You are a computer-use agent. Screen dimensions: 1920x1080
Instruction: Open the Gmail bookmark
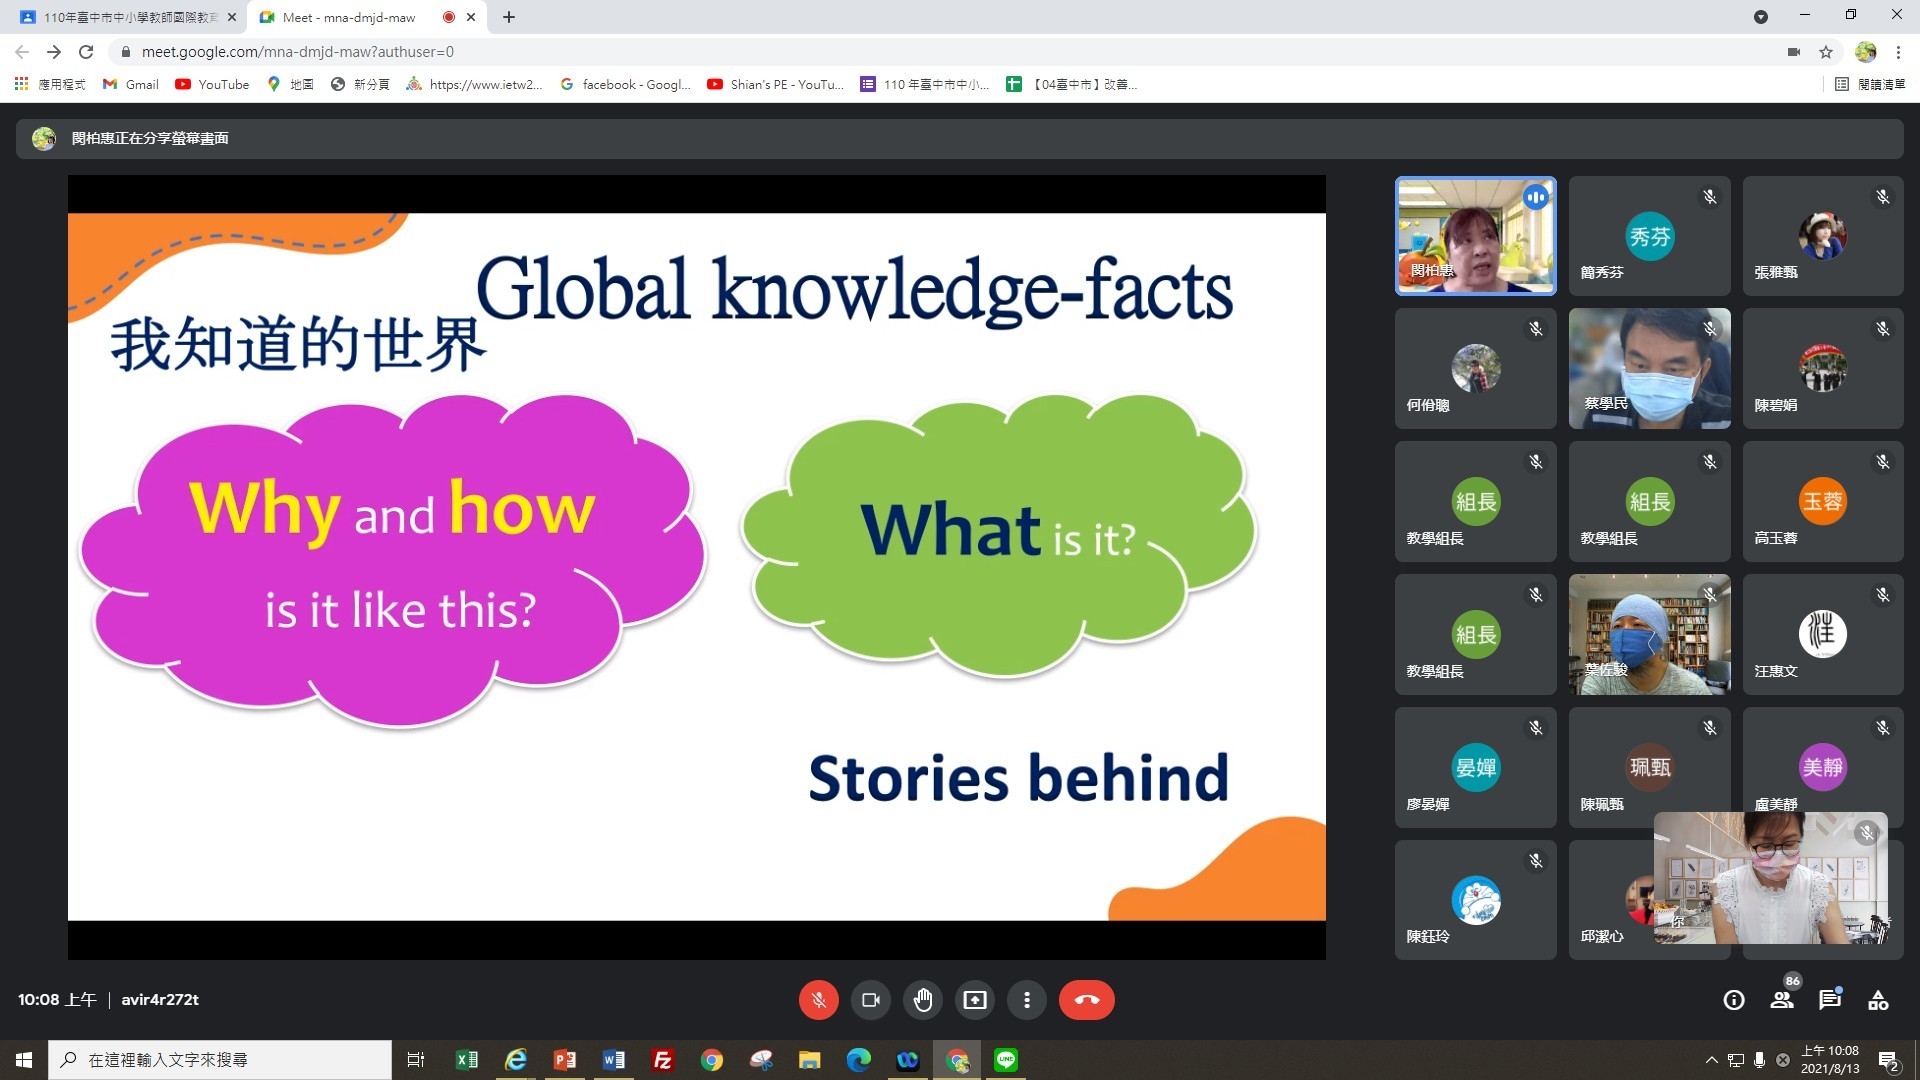point(131,84)
